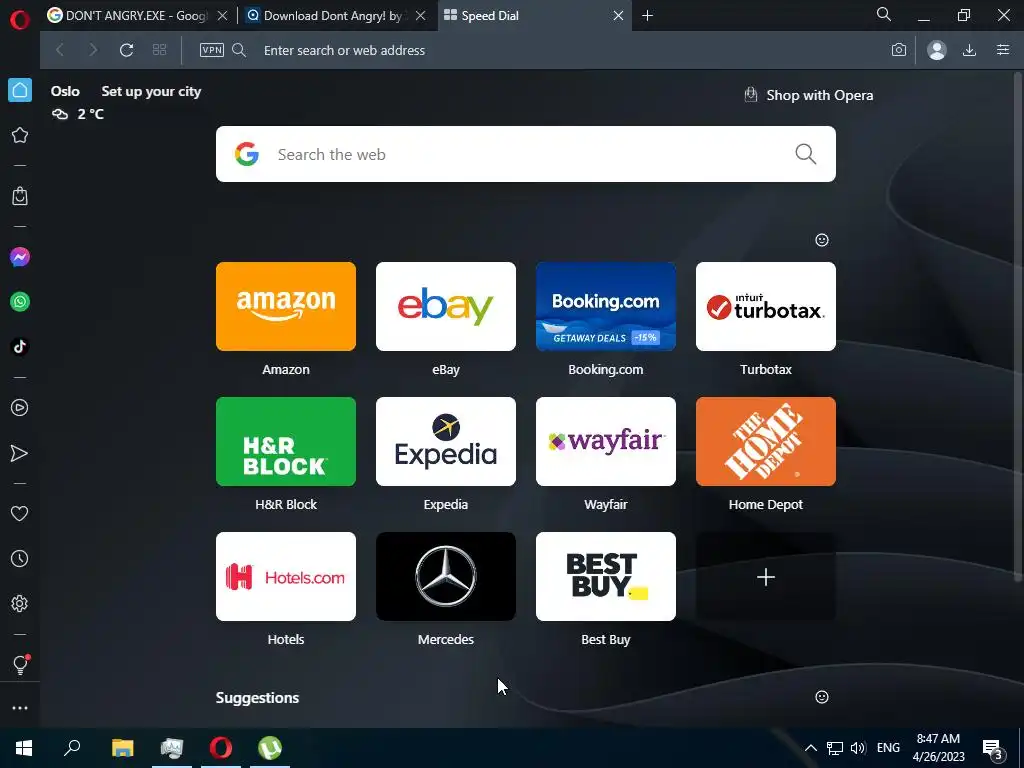Open My Flow arrow icon in sidebar
The height and width of the screenshot is (768, 1024).
(x=20, y=453)
